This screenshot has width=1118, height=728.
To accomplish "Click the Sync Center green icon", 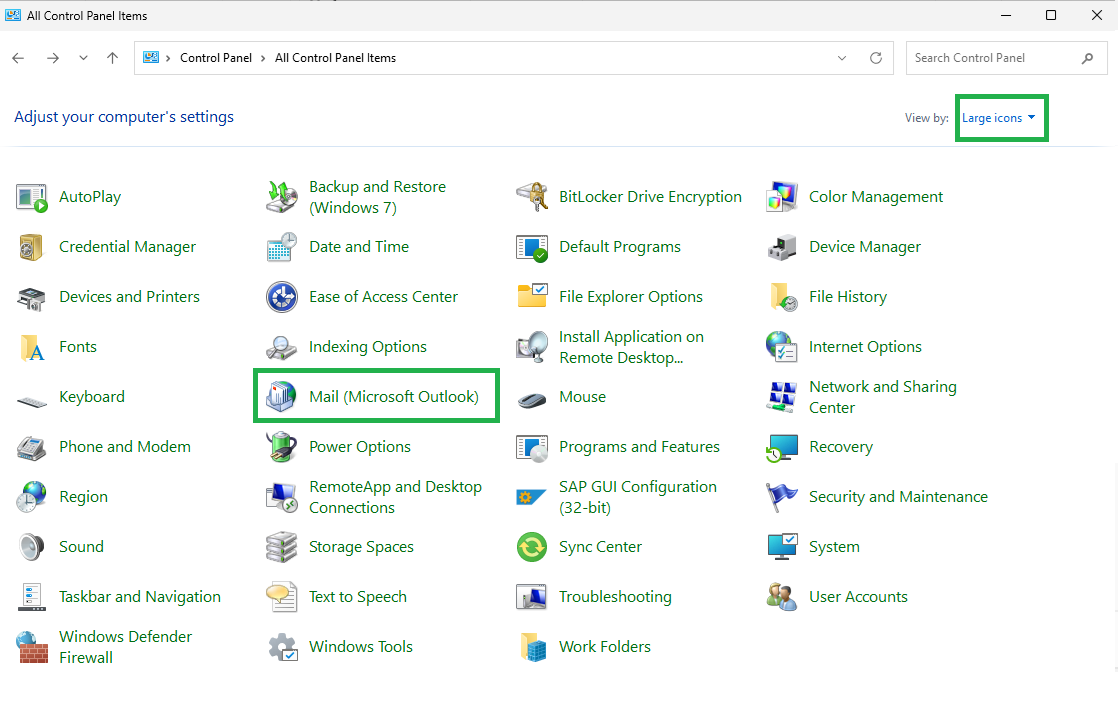I will coord(532,547).
